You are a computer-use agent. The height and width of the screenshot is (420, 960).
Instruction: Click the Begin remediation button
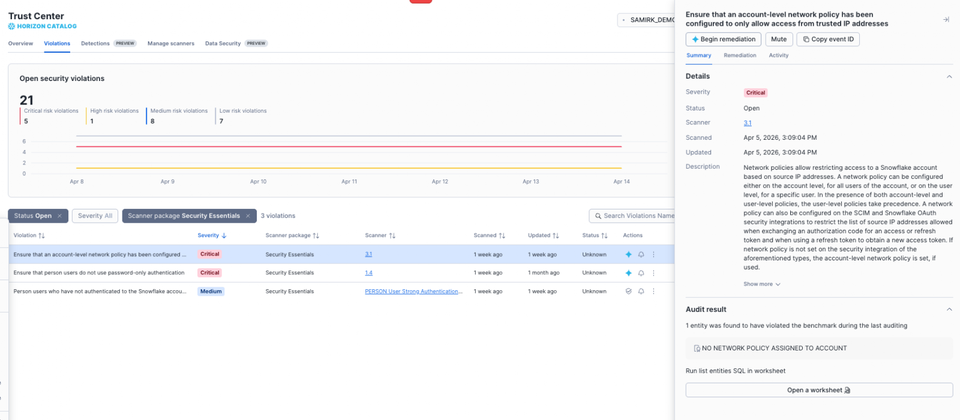click(724, 39)
